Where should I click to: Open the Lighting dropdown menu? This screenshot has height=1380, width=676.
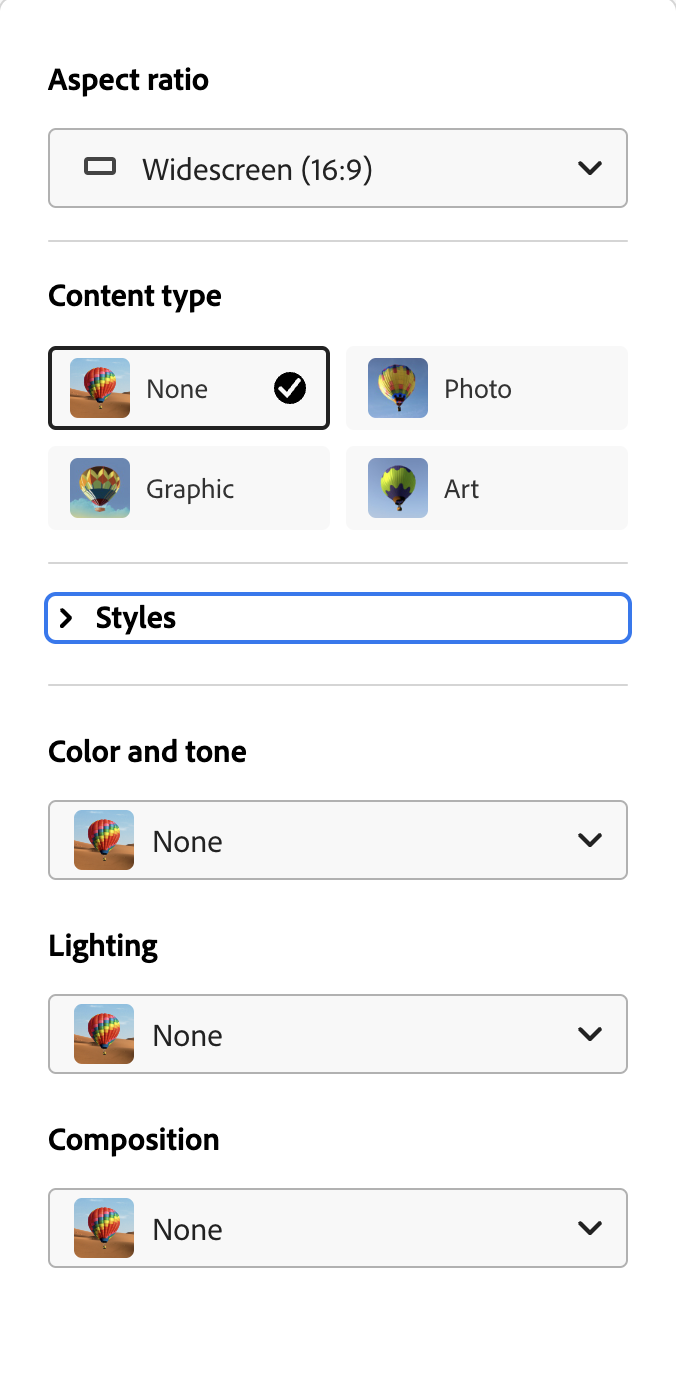point(338,1034)
